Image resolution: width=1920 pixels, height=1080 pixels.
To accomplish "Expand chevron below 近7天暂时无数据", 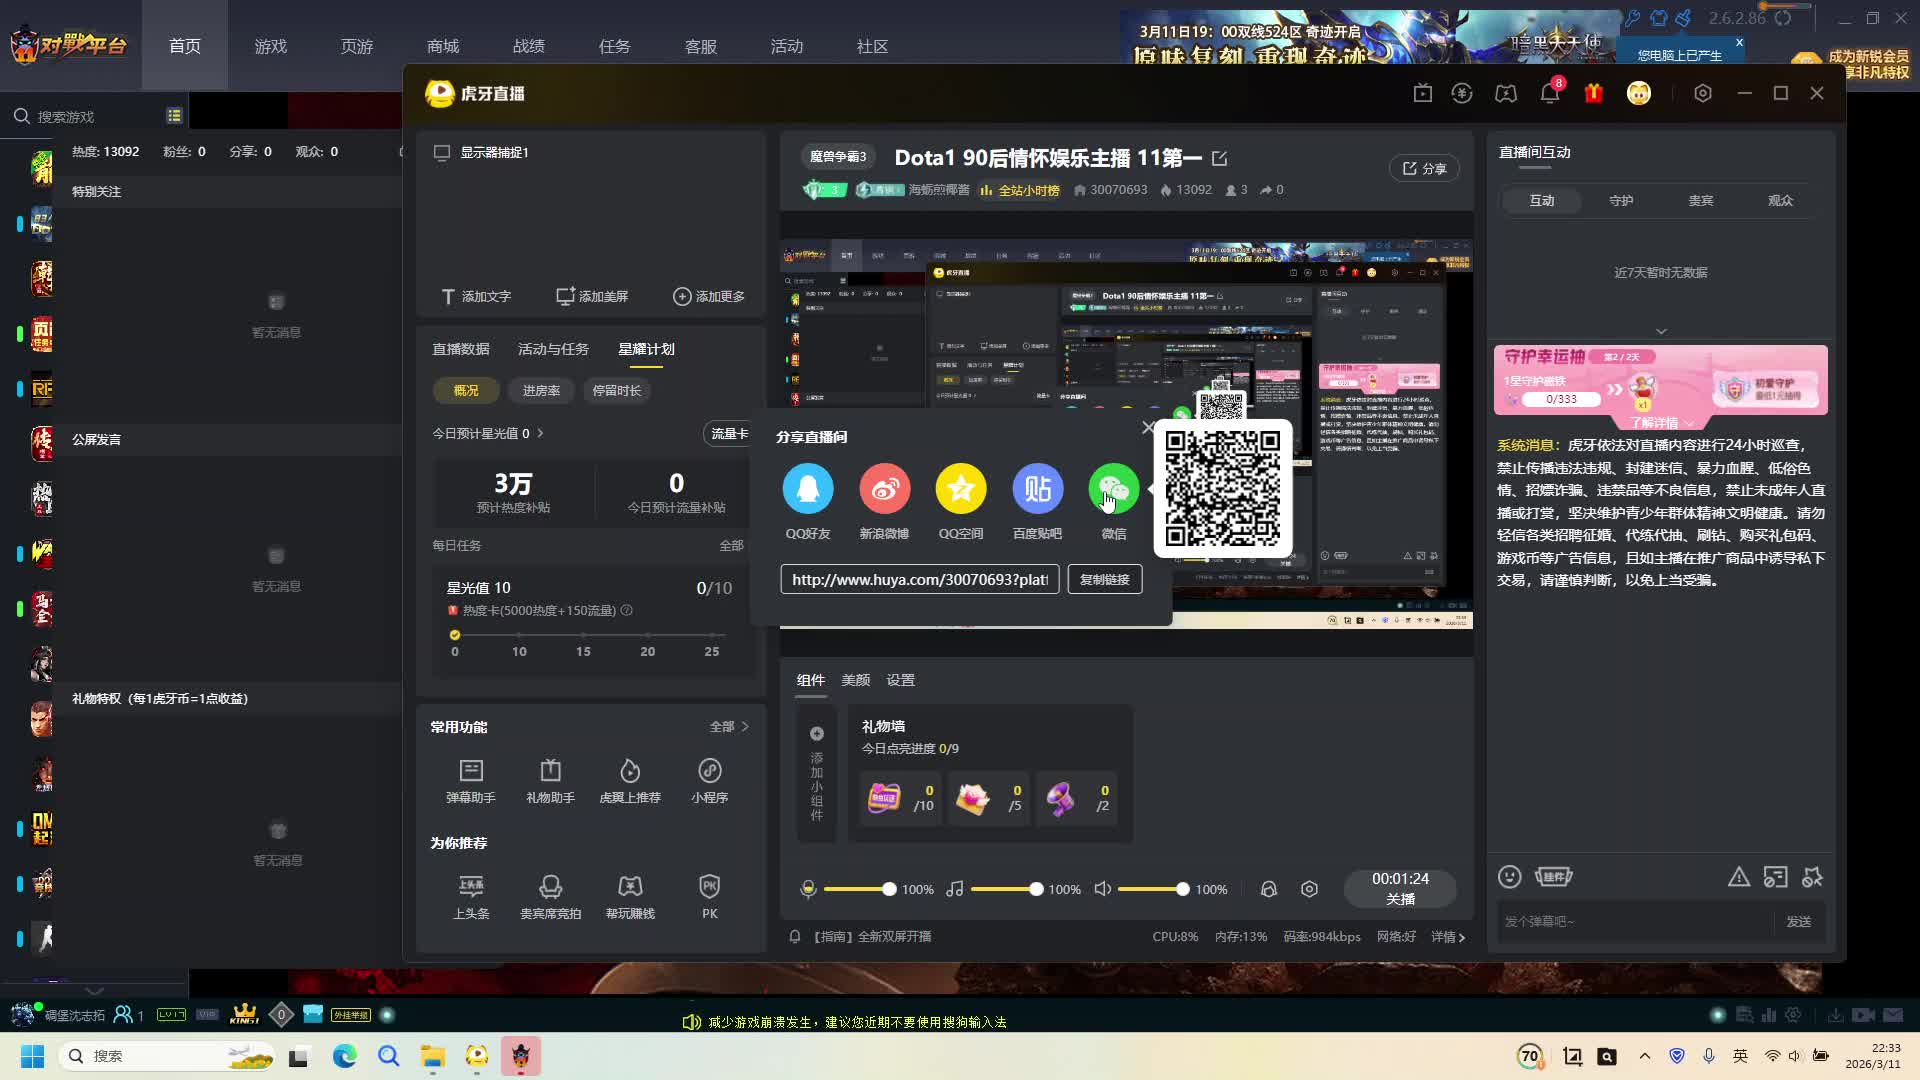I will pyautogui.click(x=1661, y=331).
